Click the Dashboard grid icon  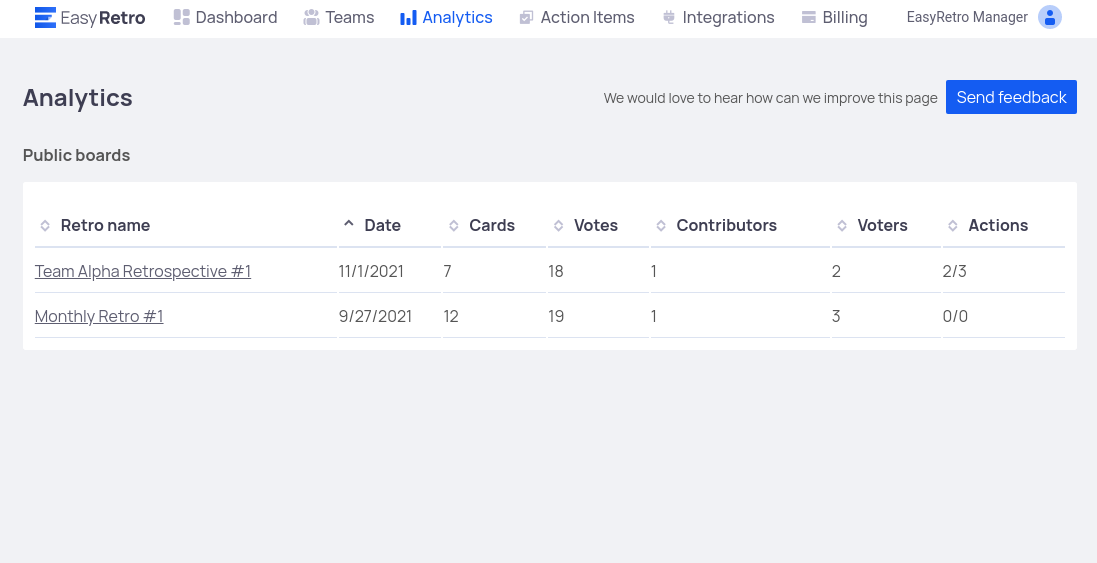coord(181,17)
